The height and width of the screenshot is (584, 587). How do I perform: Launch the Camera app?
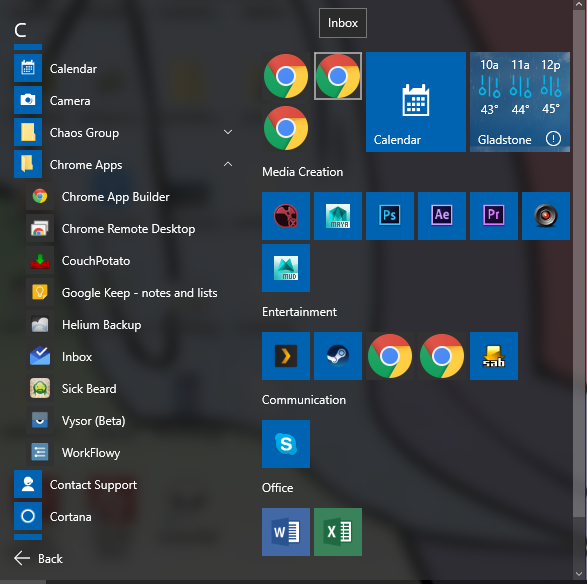(124, 100)
